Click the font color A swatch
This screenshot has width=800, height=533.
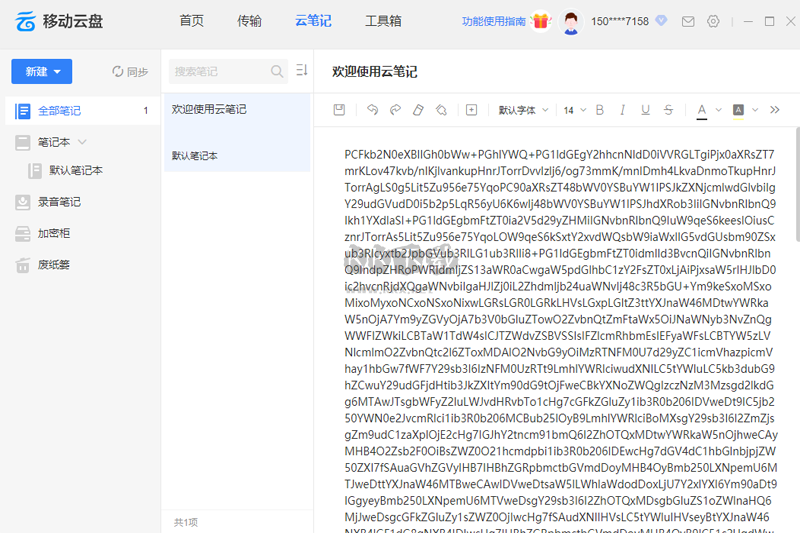[x=702, y=110]
